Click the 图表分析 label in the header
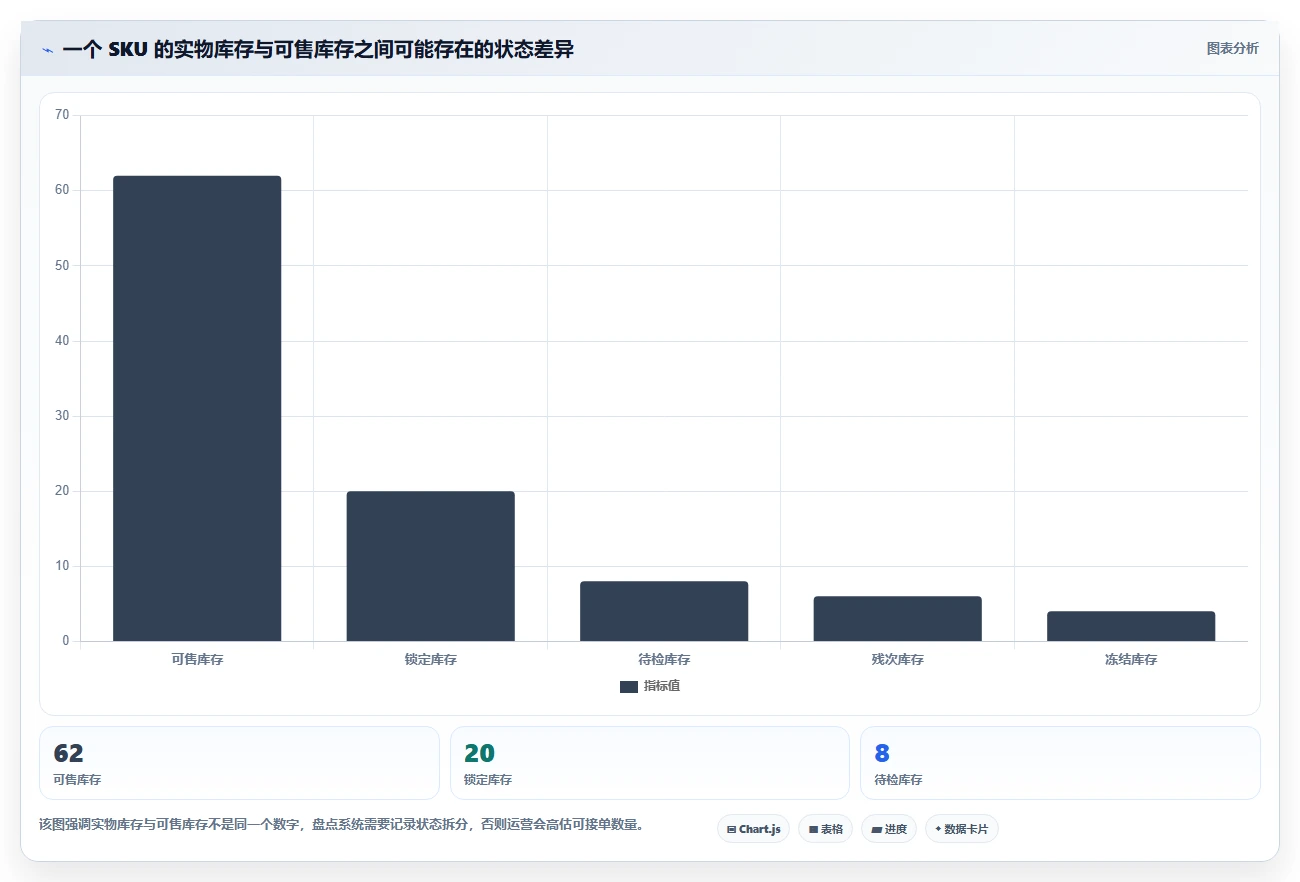The width and height of the screenshot is (1300, 882). click(x=1232, y=48)
